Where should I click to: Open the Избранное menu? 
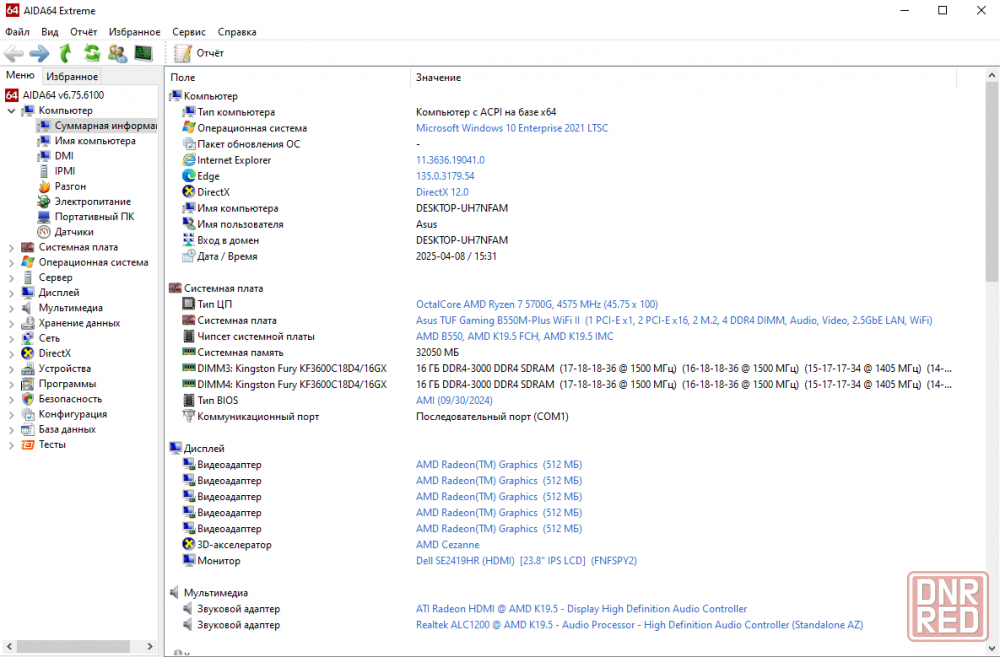coord(135,32)
